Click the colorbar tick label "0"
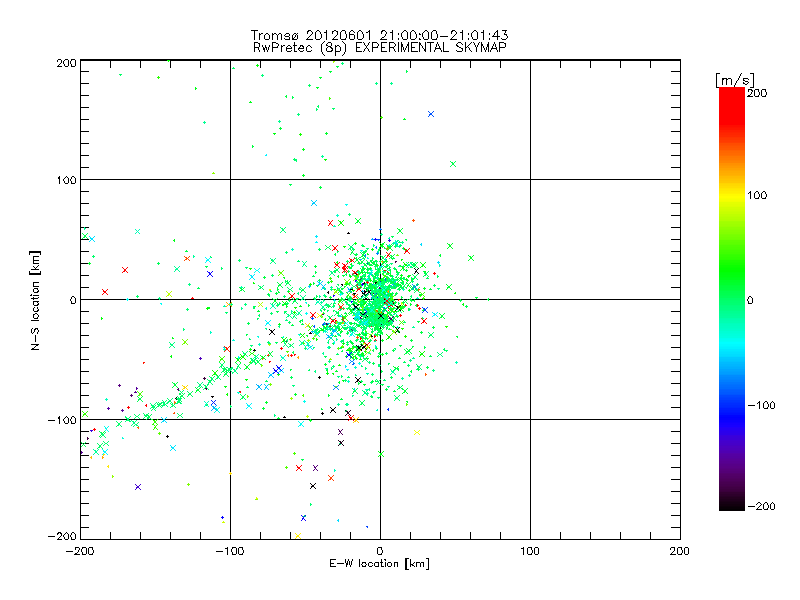Viewport: 800px width, 600px height. pos(750,300)
